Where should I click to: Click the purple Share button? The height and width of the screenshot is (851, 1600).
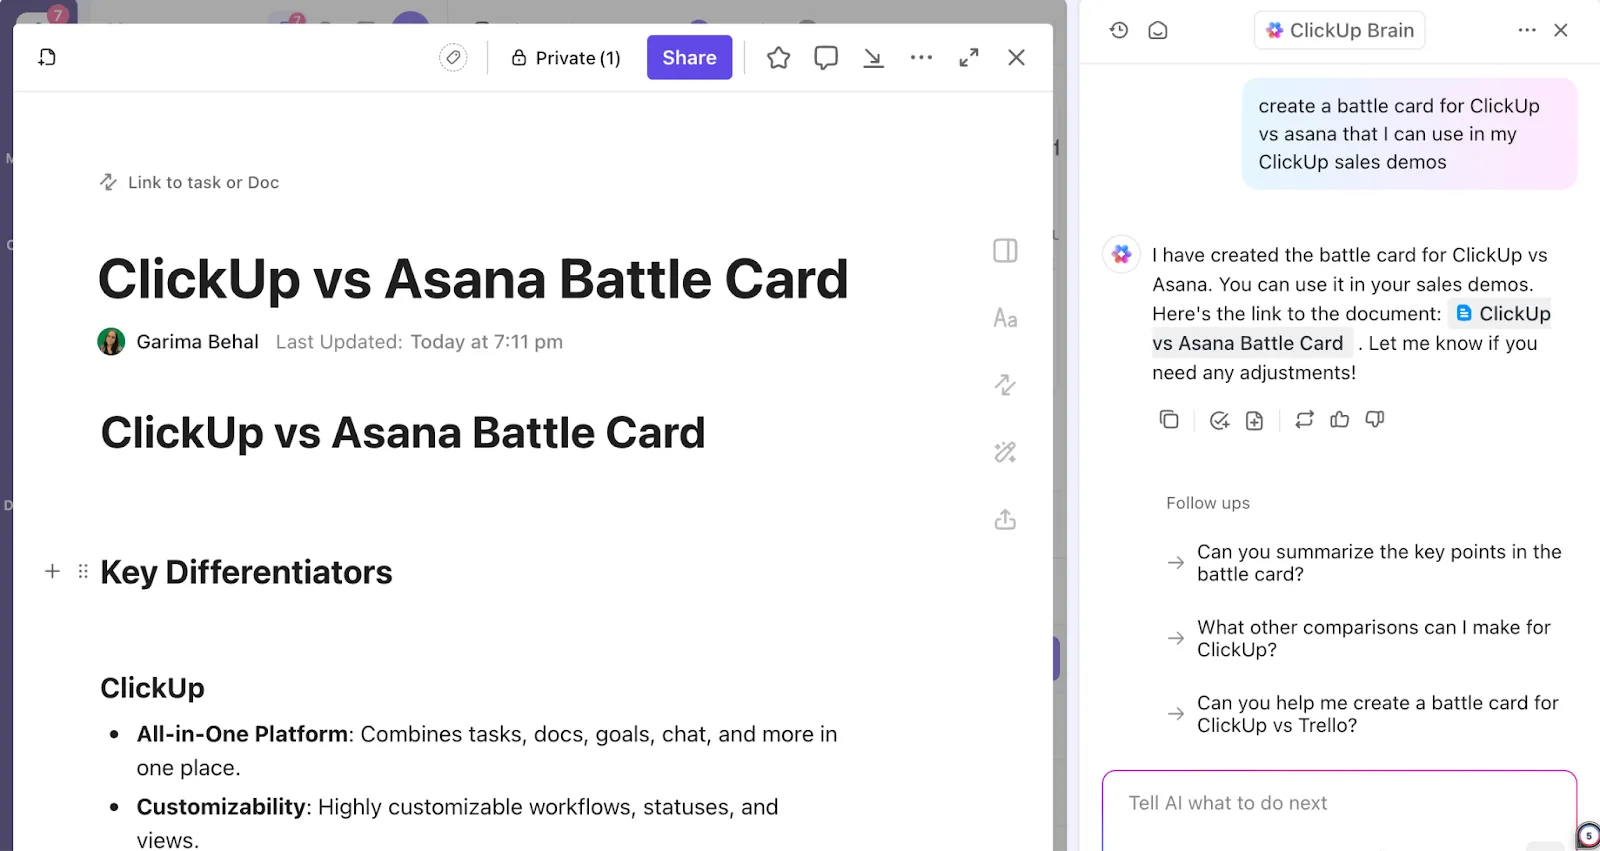689,58
